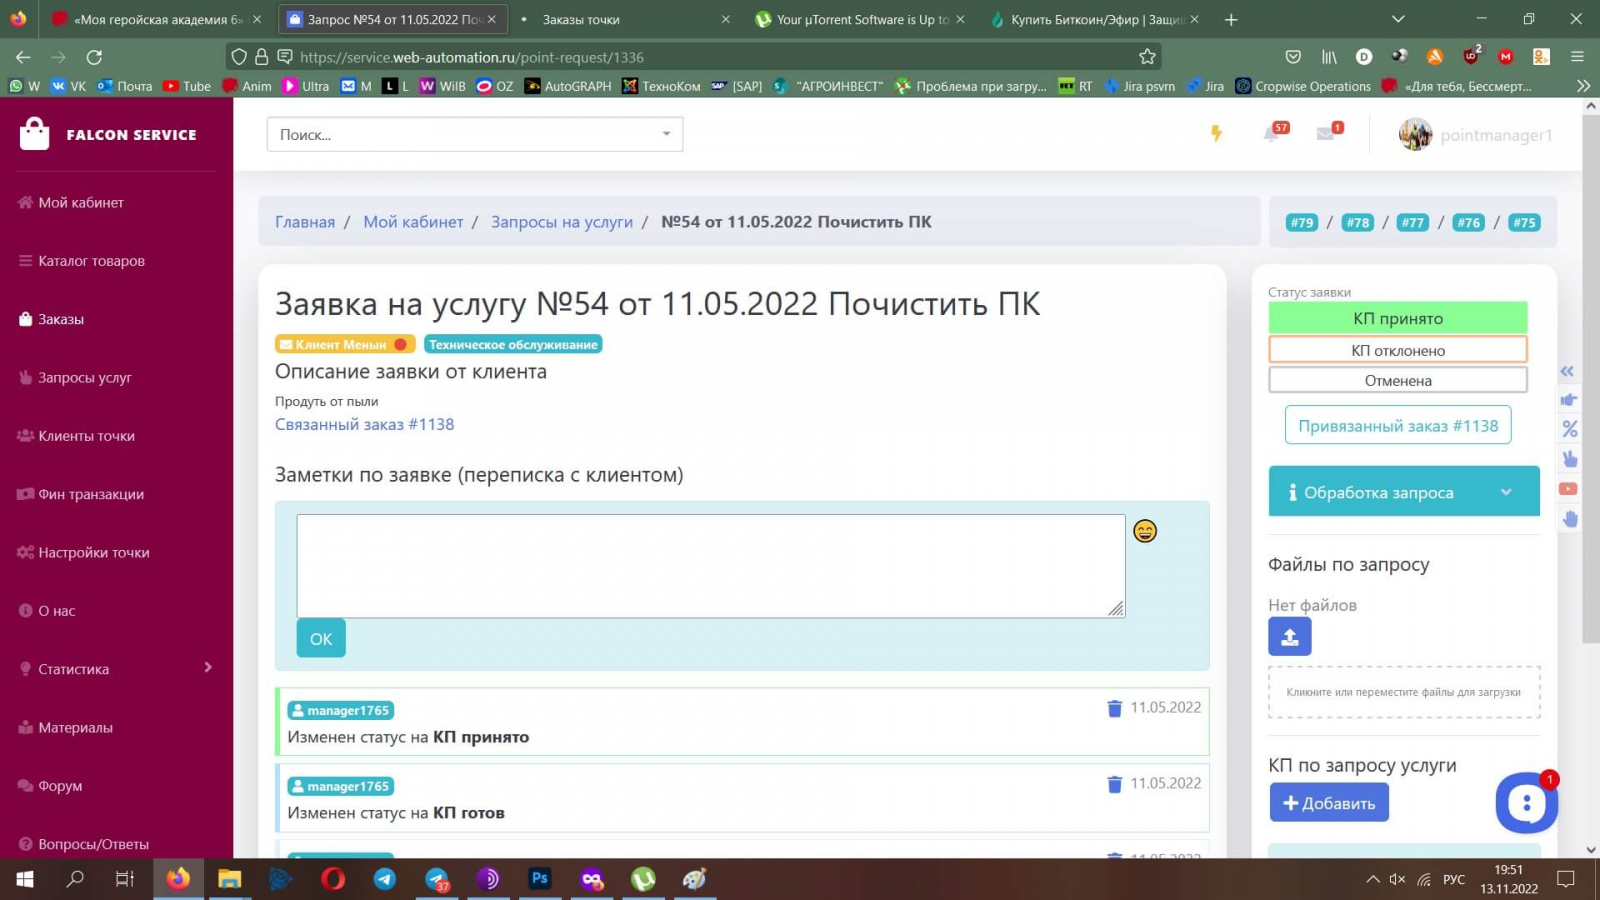This screenshot has height=900, width=1600.
Task: Expand the Статистика sidebar submenu arrow
Action: [x=208, y=667]
